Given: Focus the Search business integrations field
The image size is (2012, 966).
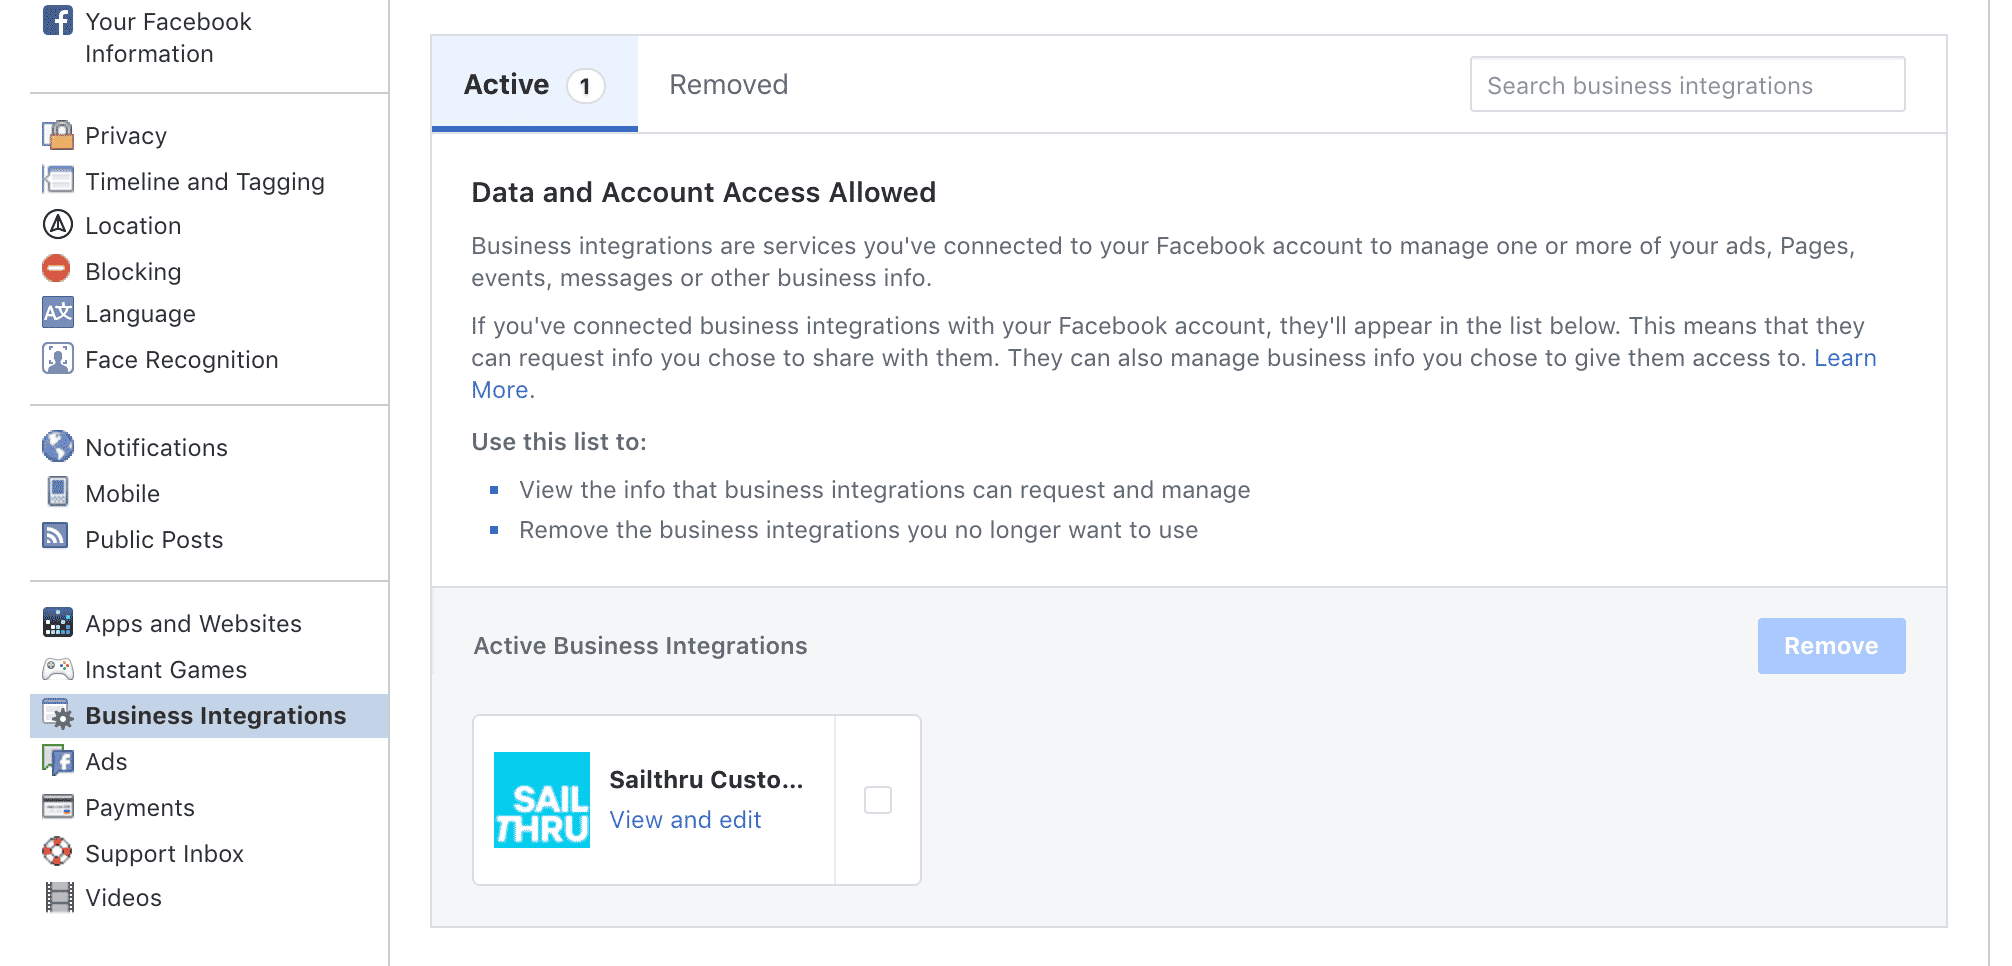Looking at the screenshot, I should [1686, 85].
